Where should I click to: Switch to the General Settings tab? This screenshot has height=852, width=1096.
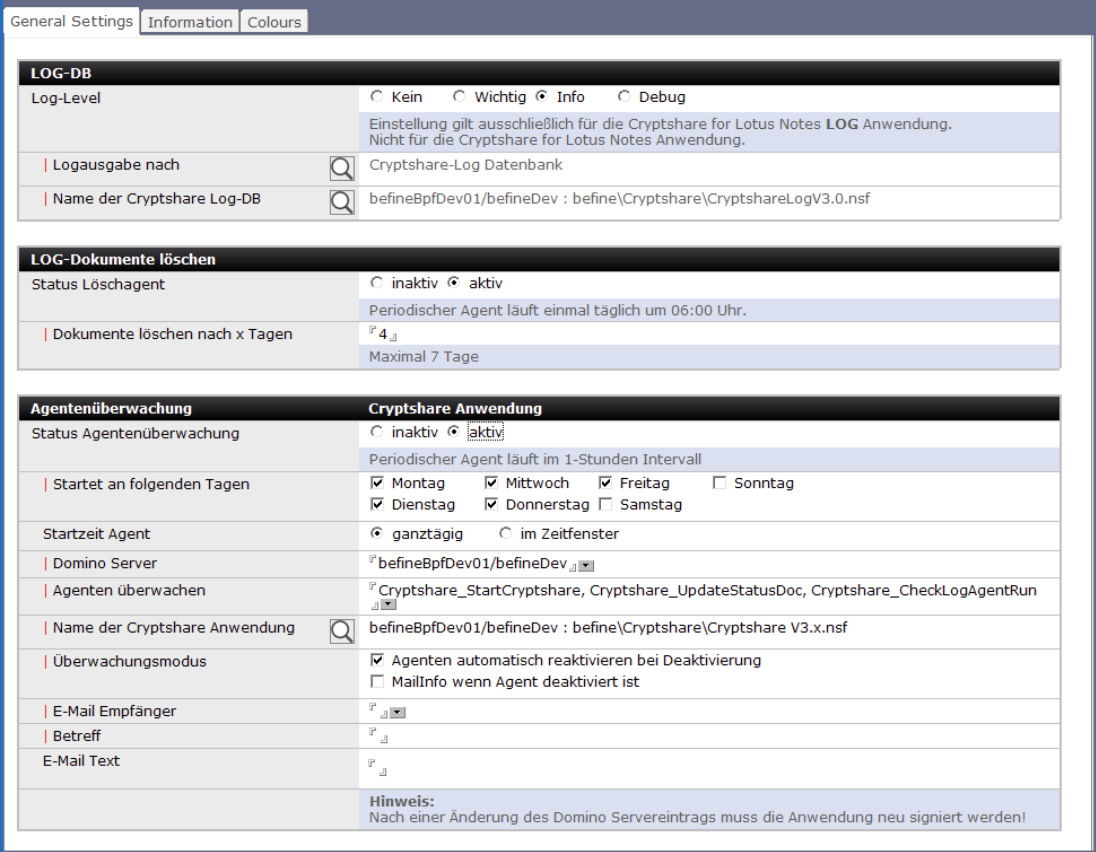(x=71, y=21)
